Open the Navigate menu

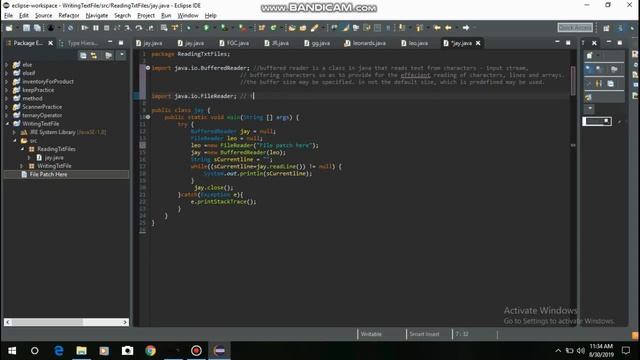pos(97,16)
